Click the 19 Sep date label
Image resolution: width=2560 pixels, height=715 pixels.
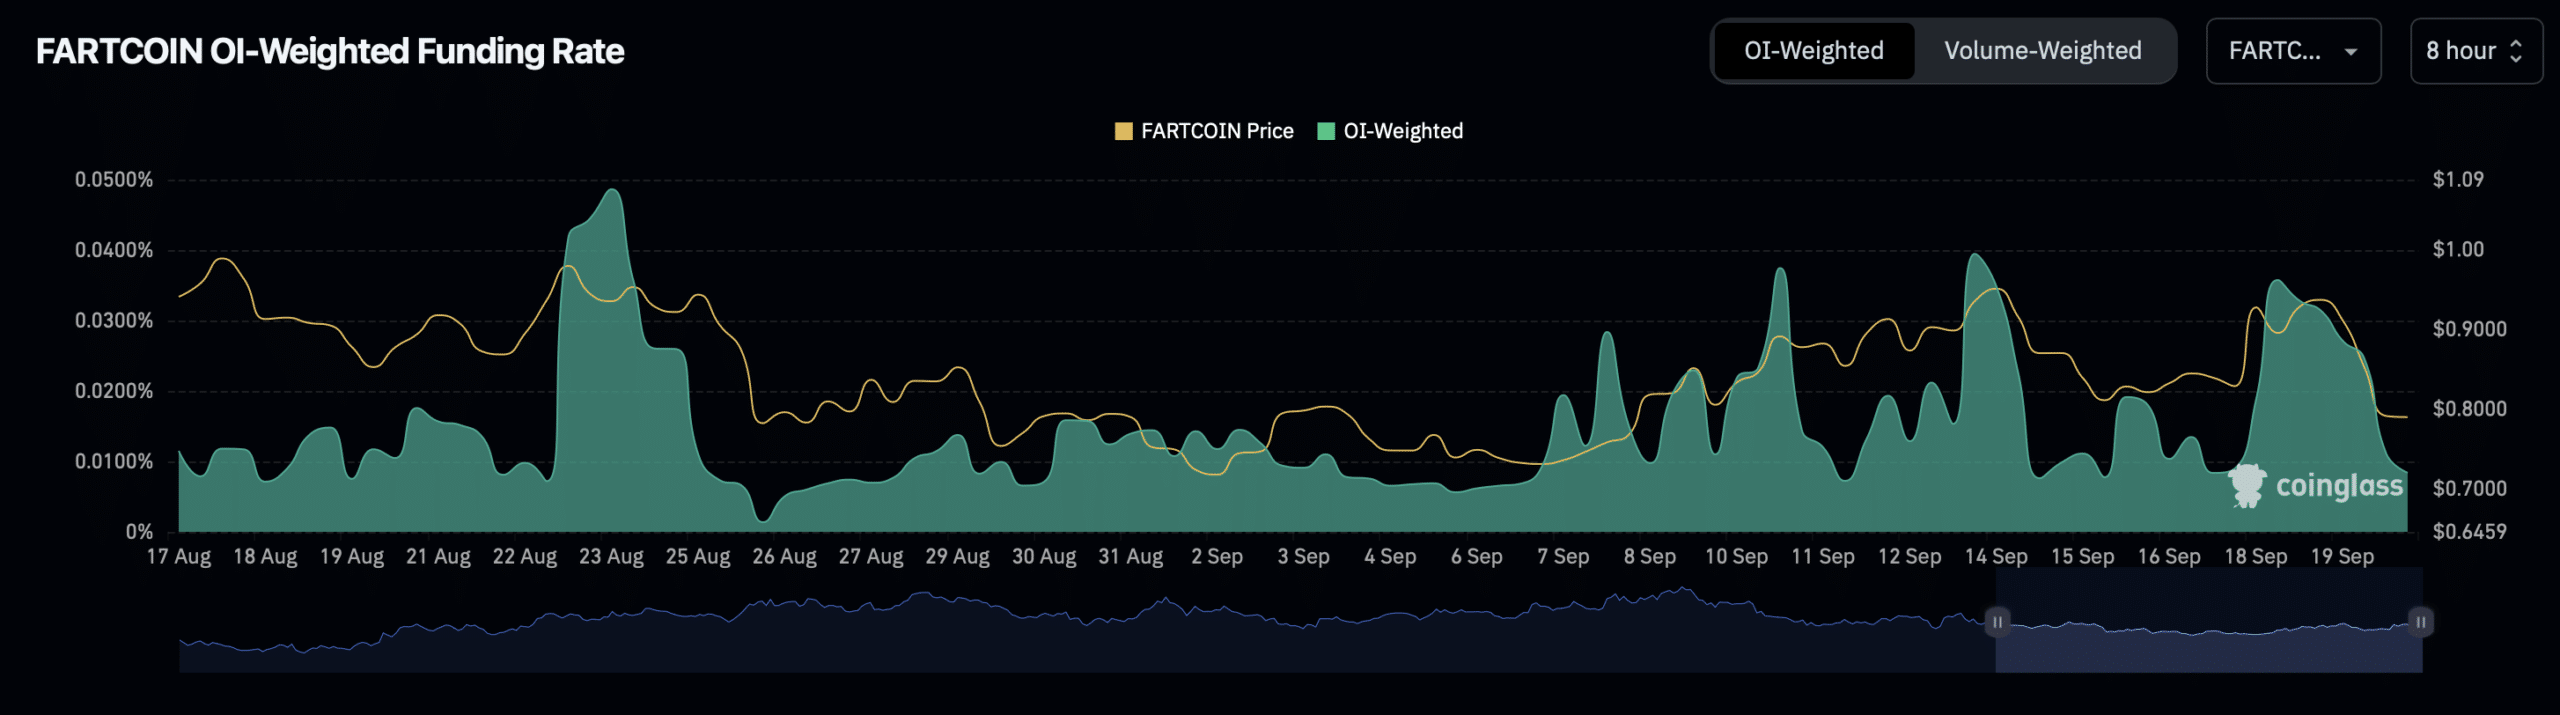2342,557
